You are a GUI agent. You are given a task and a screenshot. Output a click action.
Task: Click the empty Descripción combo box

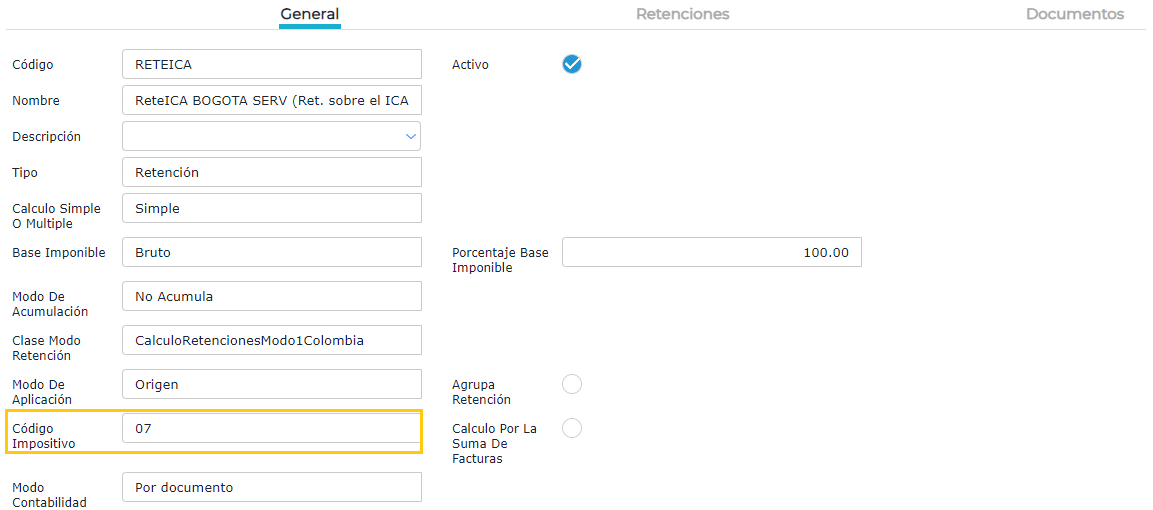[260, 136]
